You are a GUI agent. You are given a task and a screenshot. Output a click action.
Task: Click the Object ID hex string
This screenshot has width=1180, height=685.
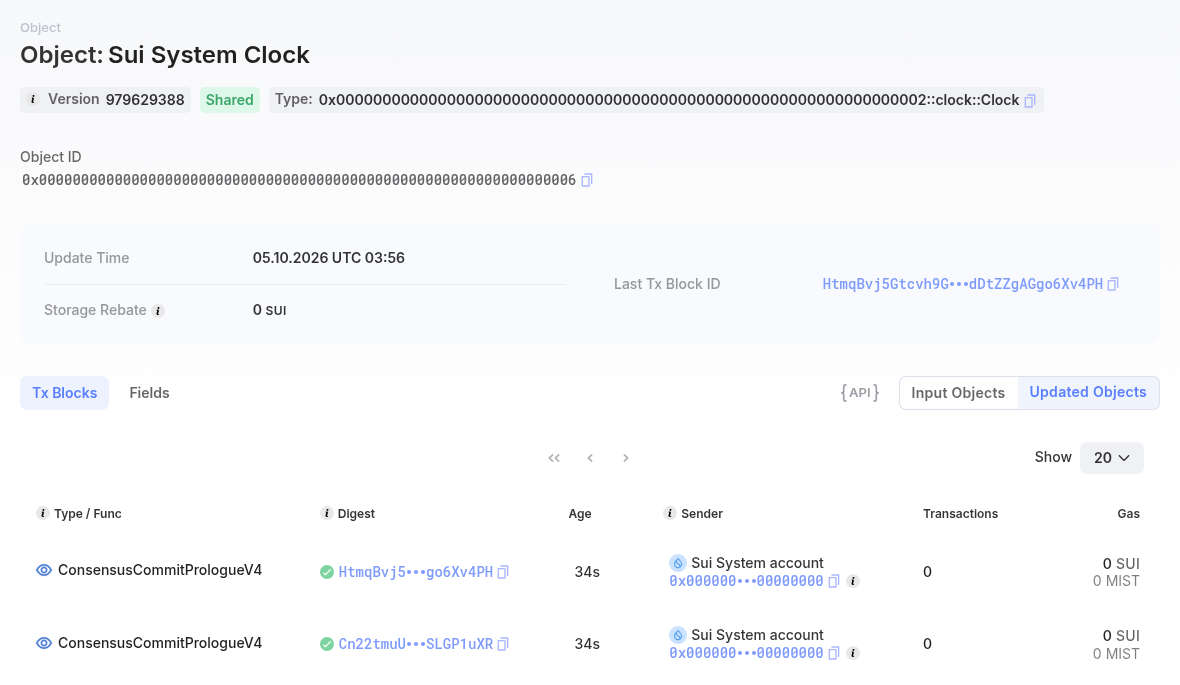[299, 180]
